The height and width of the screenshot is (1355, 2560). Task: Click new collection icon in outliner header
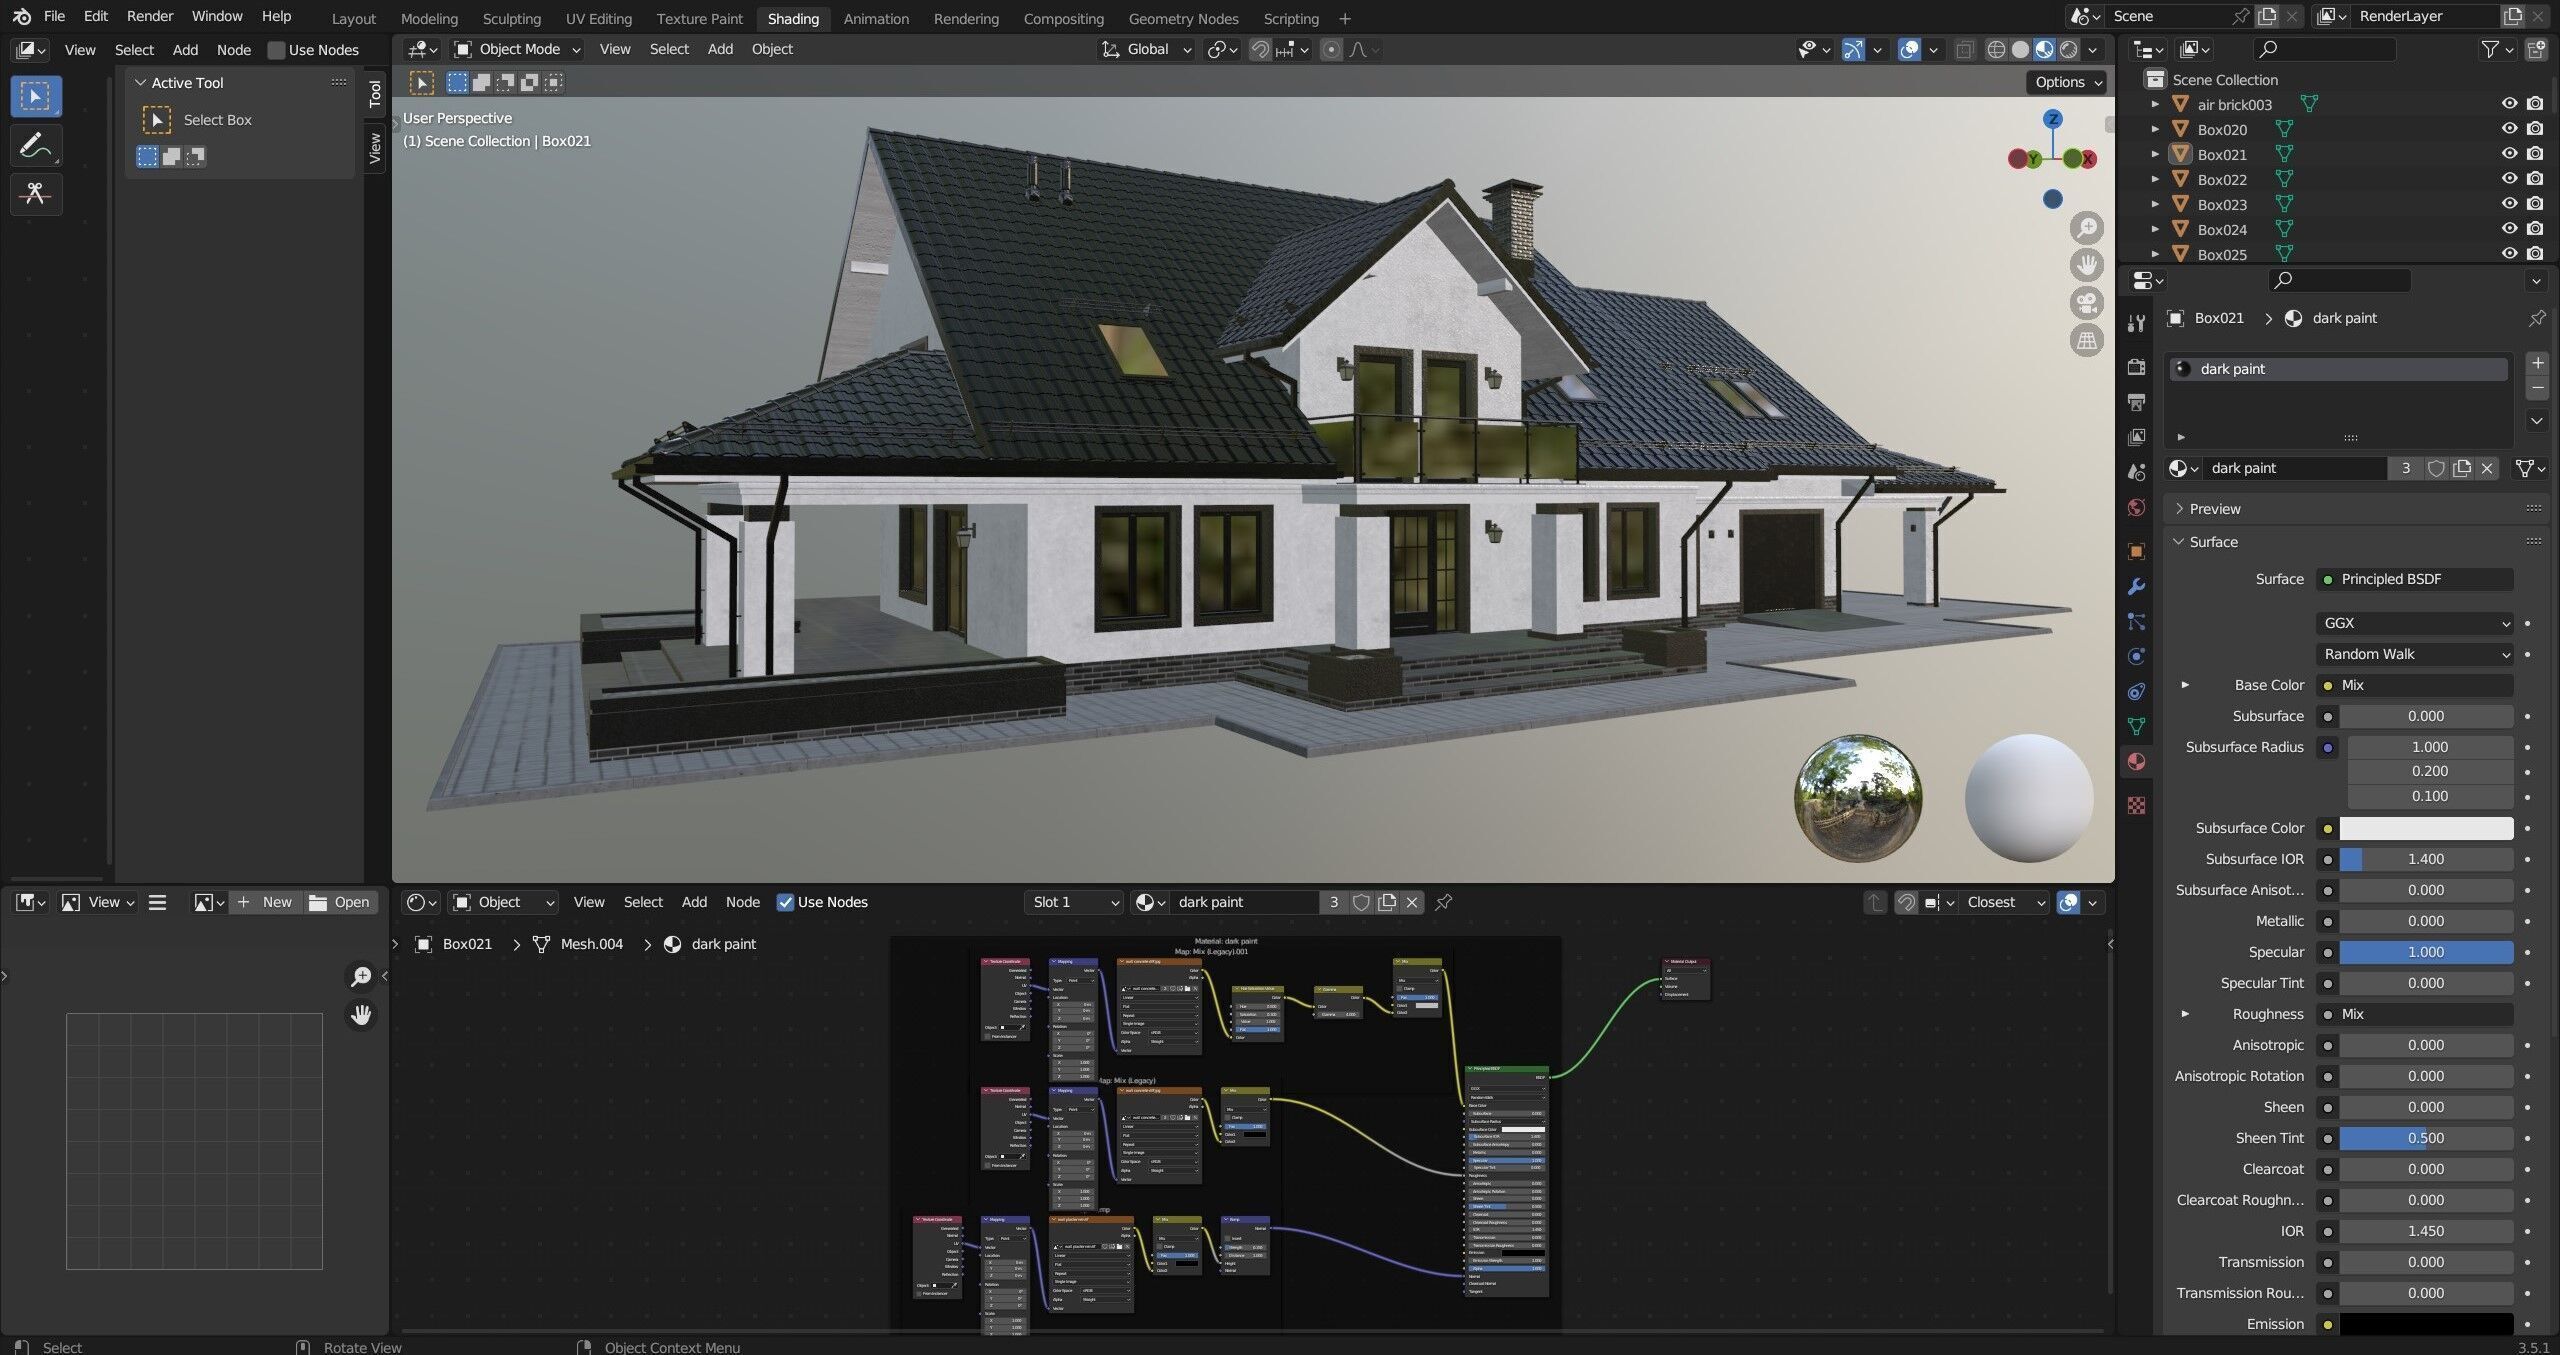pos(2536,49)
